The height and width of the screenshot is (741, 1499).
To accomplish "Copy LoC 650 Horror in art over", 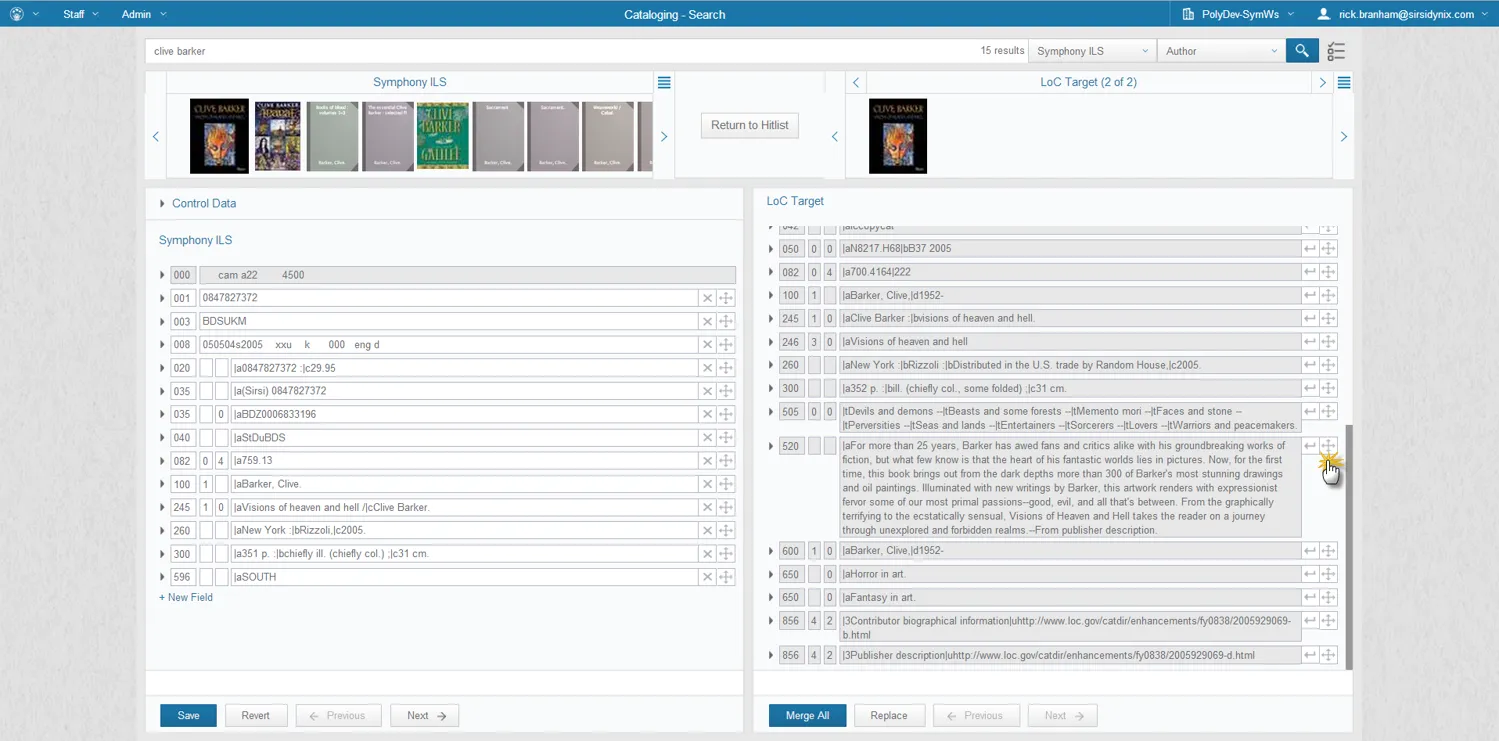I will 1309,574.
